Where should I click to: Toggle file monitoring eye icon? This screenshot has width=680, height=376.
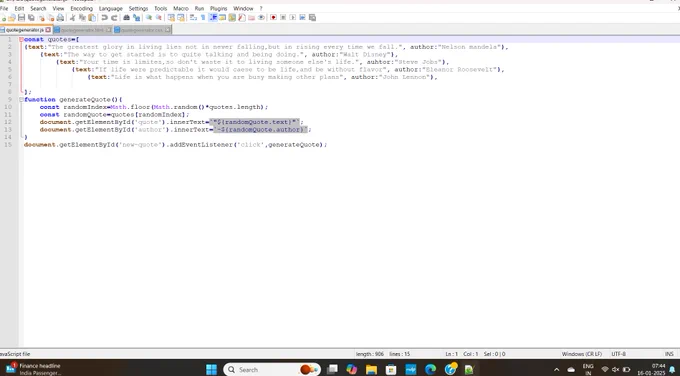[x=261, y=17]
